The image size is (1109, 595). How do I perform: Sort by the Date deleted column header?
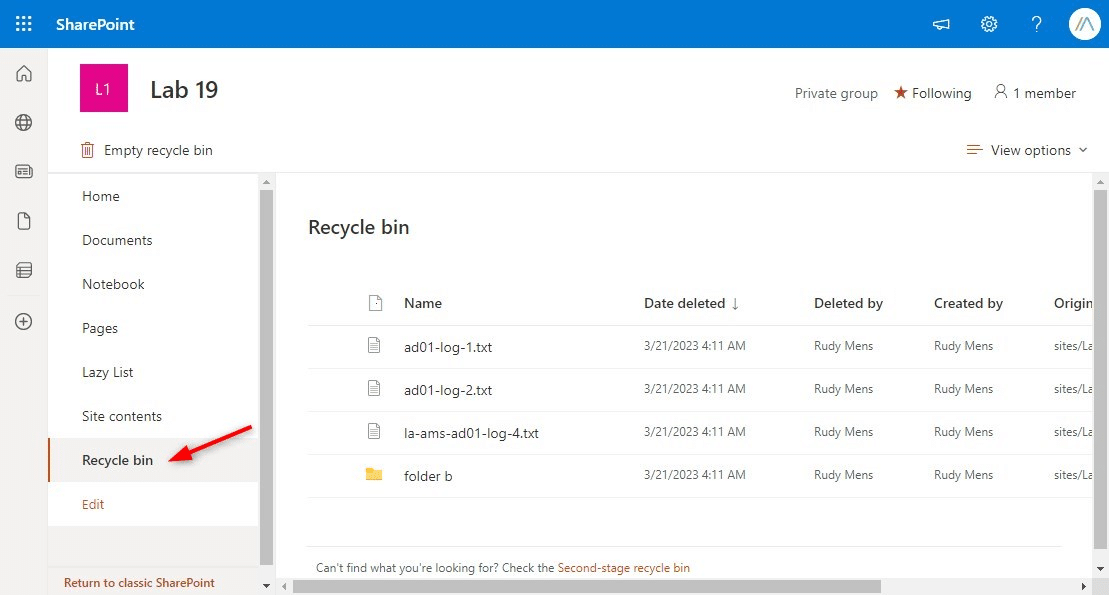[x=684, y=303]
